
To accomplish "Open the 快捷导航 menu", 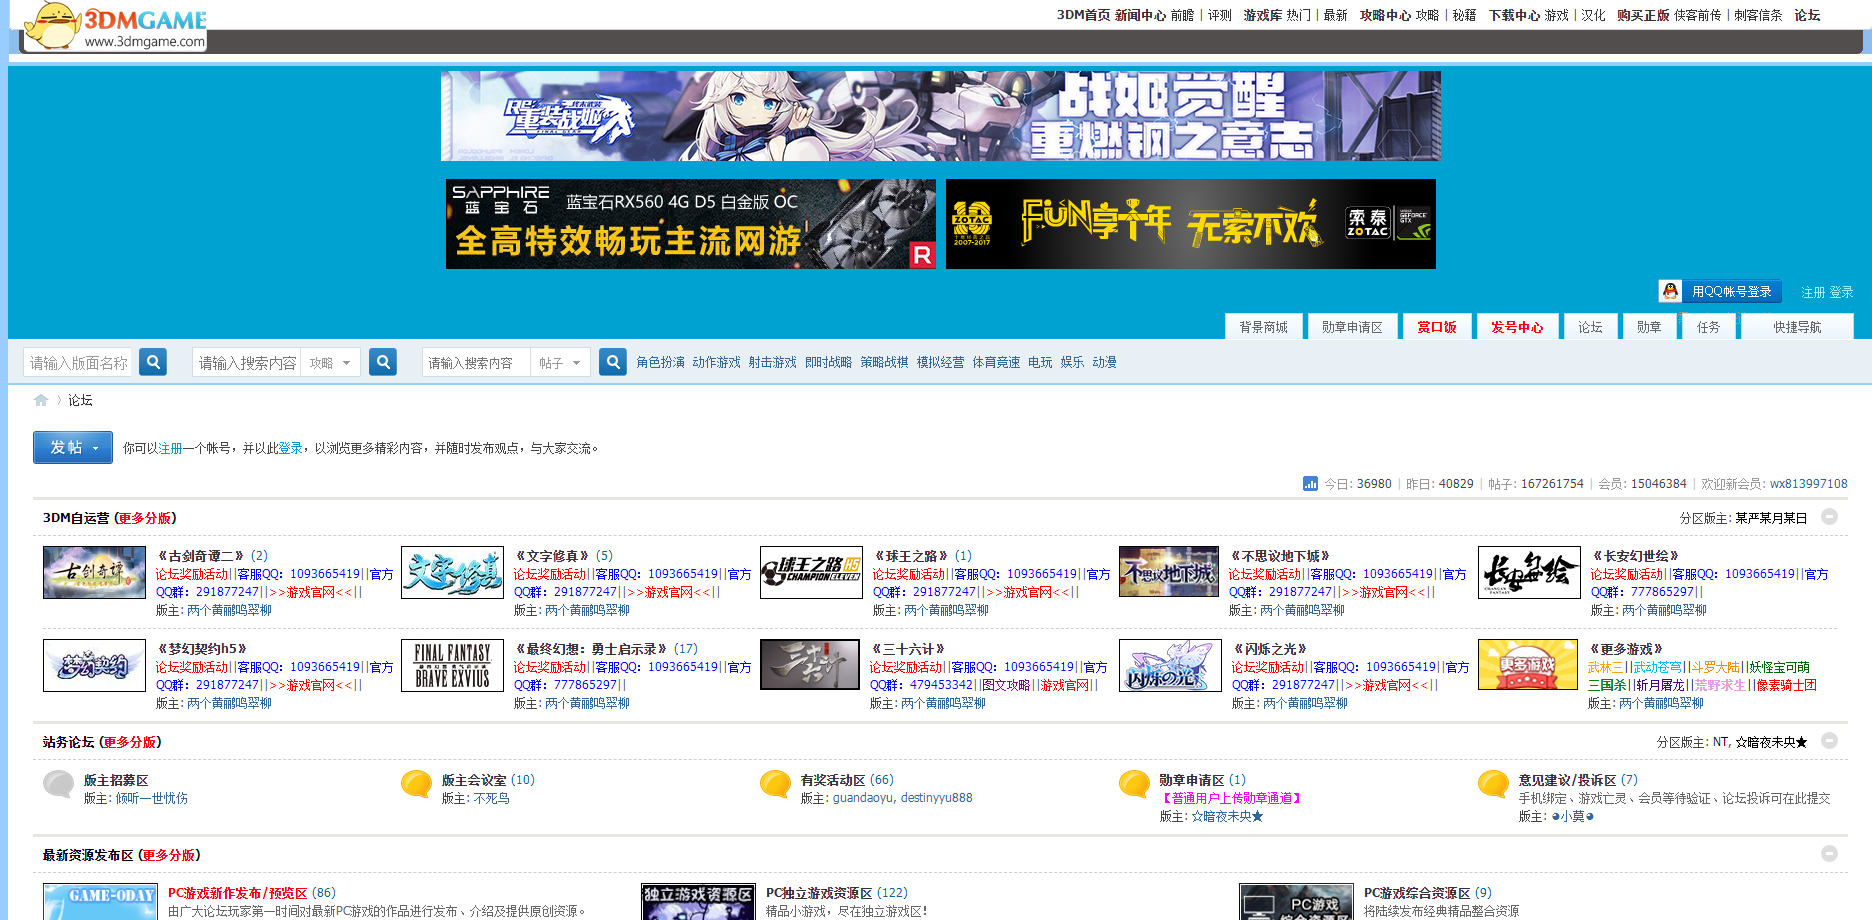I will [1797, 327].
